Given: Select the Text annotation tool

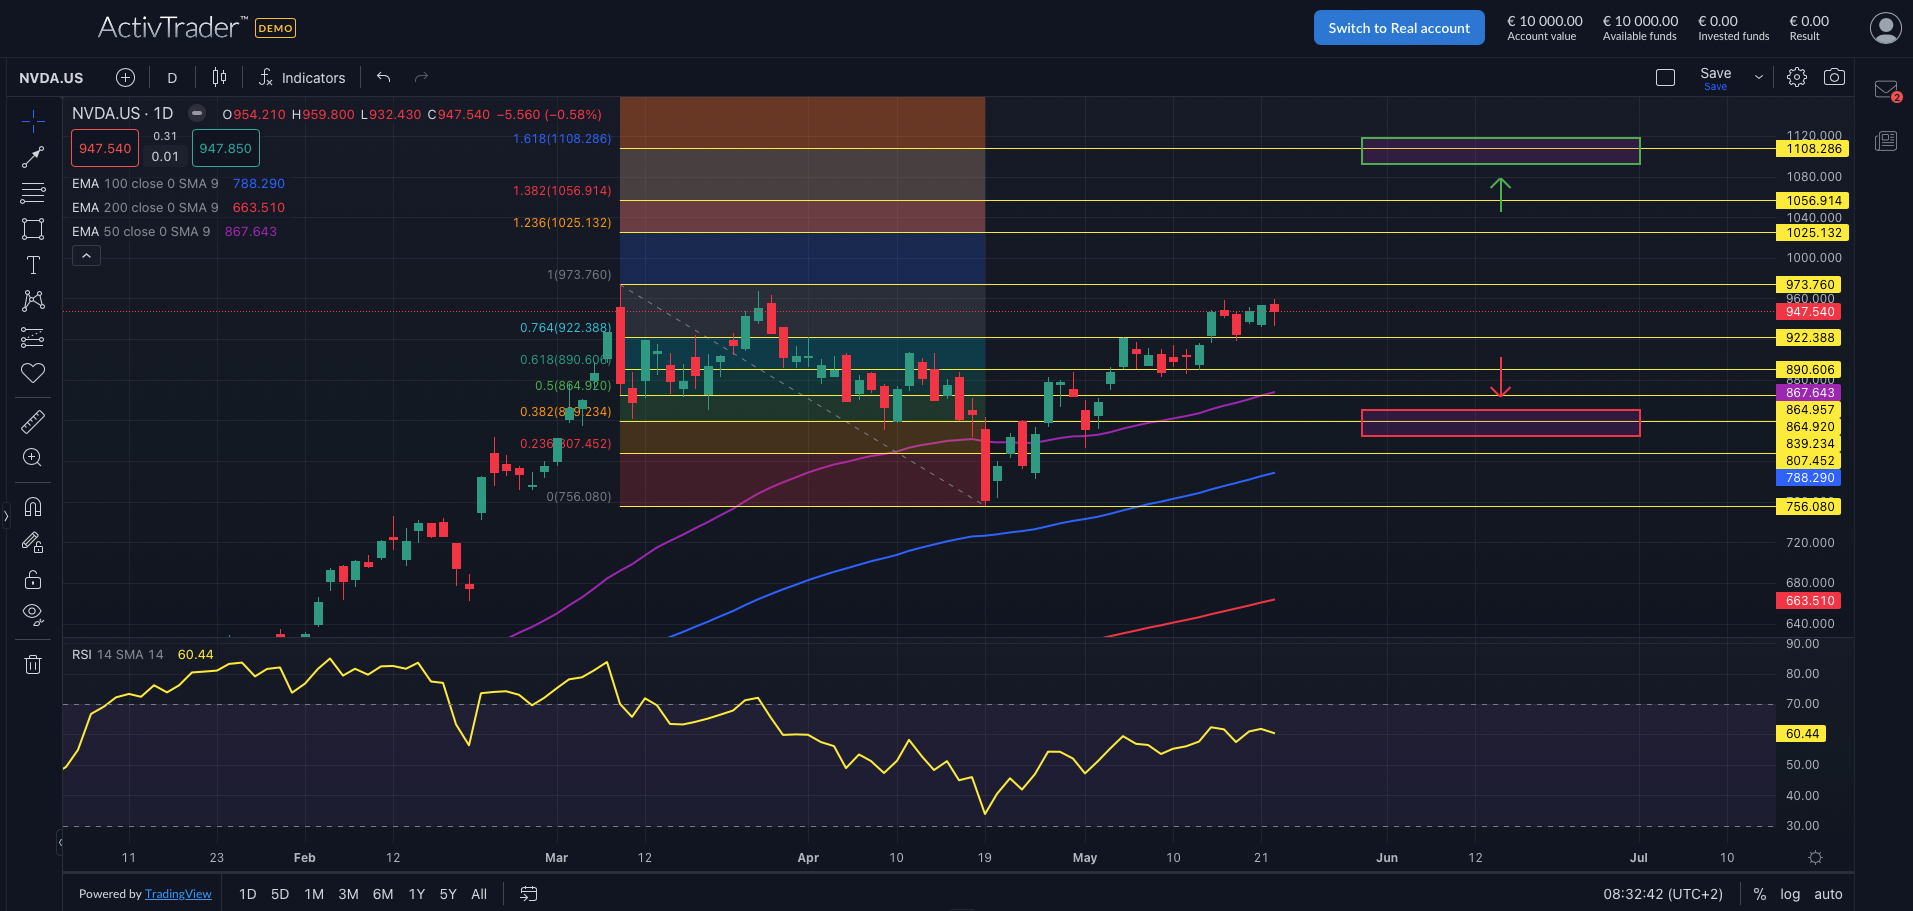Looking at the screenshot, I should coord(33,265).
